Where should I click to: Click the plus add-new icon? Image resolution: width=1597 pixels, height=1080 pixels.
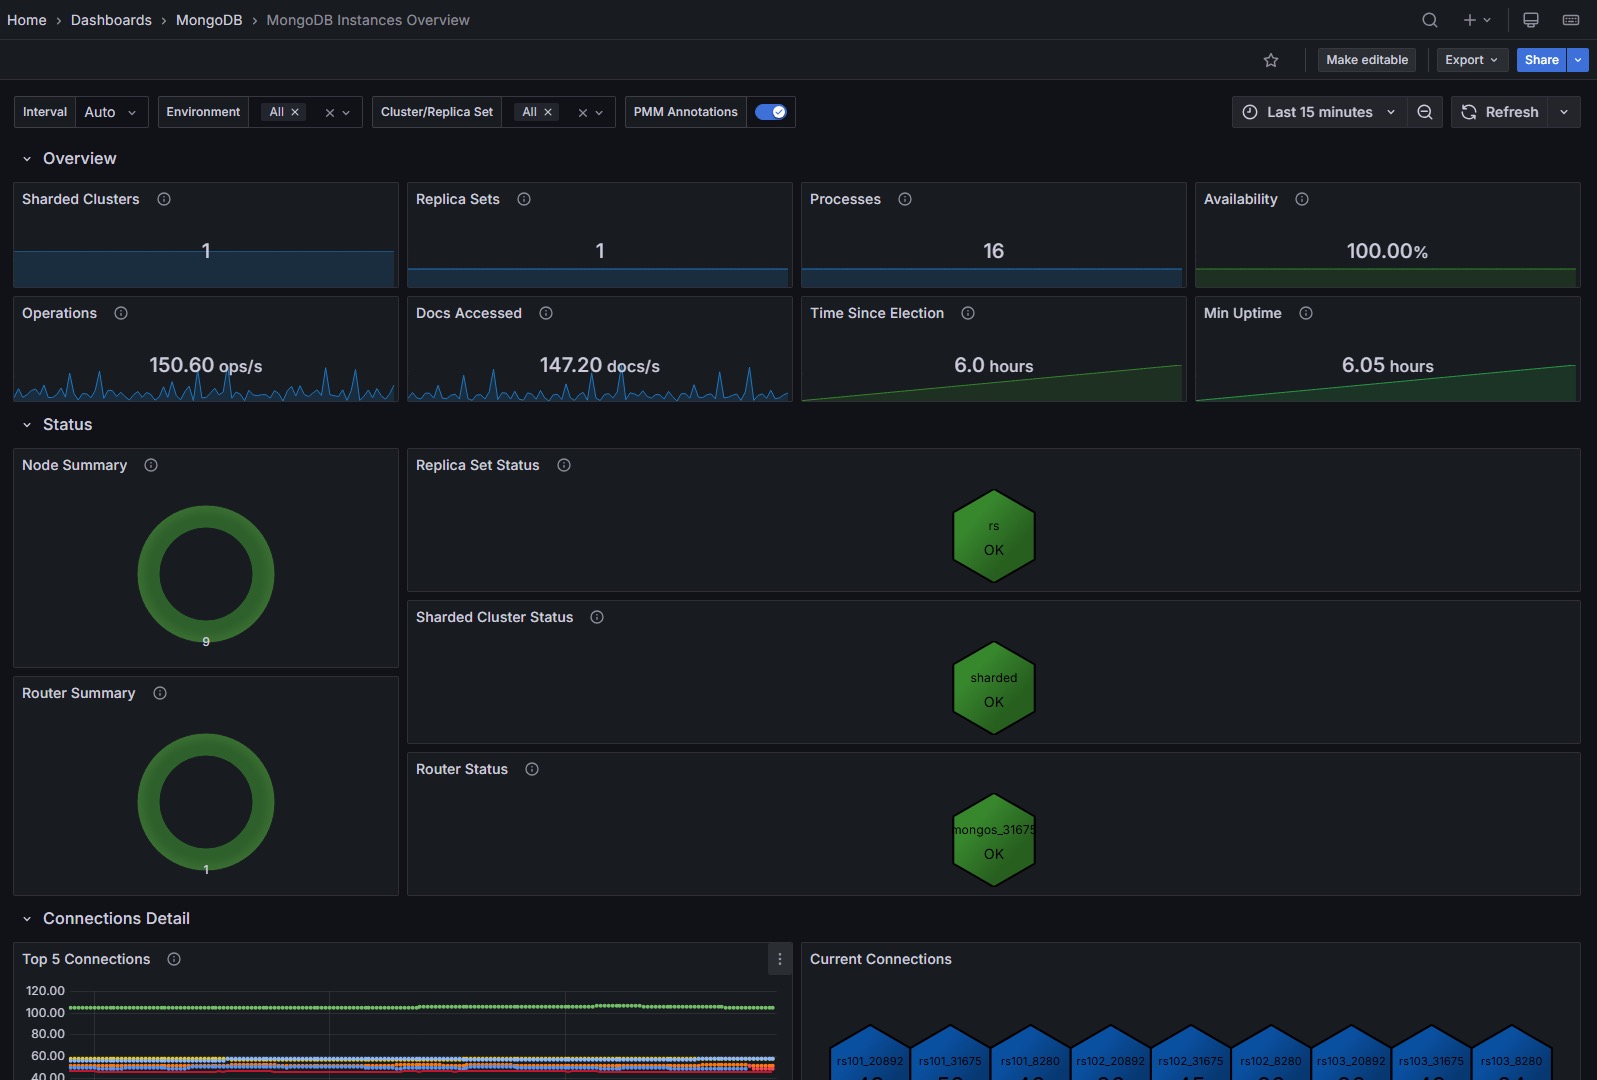1477,20
